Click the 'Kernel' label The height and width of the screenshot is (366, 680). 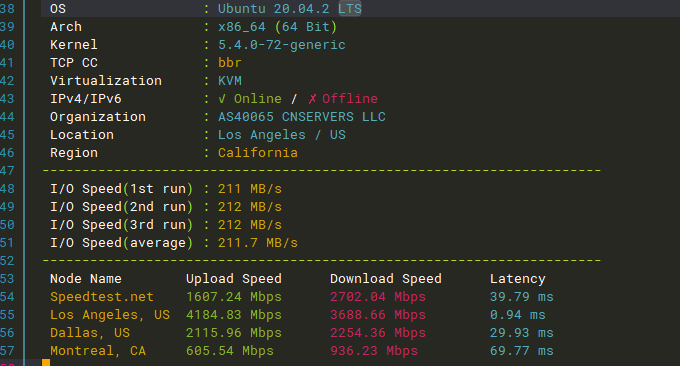pos(74,45)
